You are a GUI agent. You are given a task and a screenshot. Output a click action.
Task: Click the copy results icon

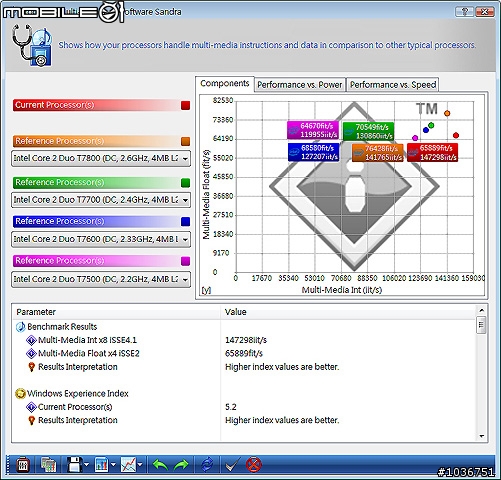click(x=48, y=464)
